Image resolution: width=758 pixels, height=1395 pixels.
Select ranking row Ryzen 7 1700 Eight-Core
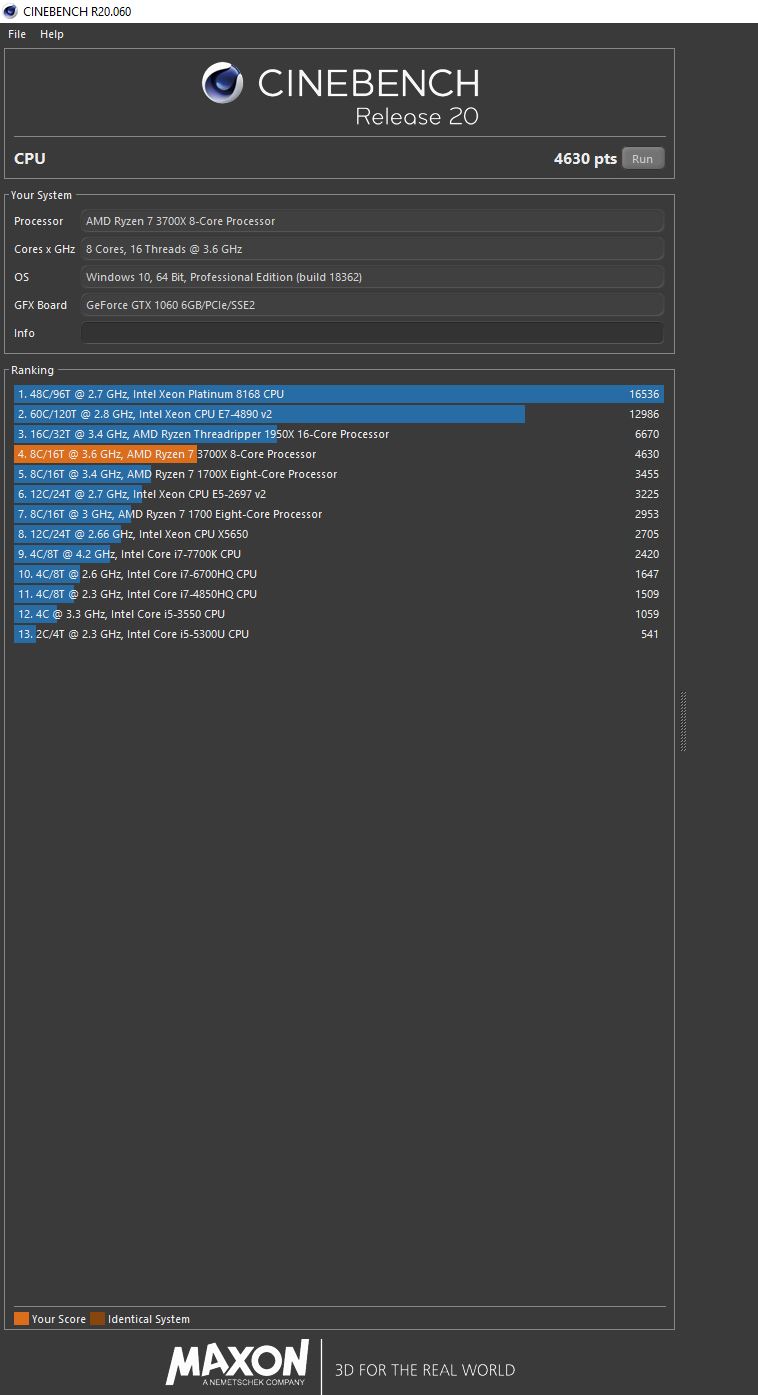click(339, 514)
